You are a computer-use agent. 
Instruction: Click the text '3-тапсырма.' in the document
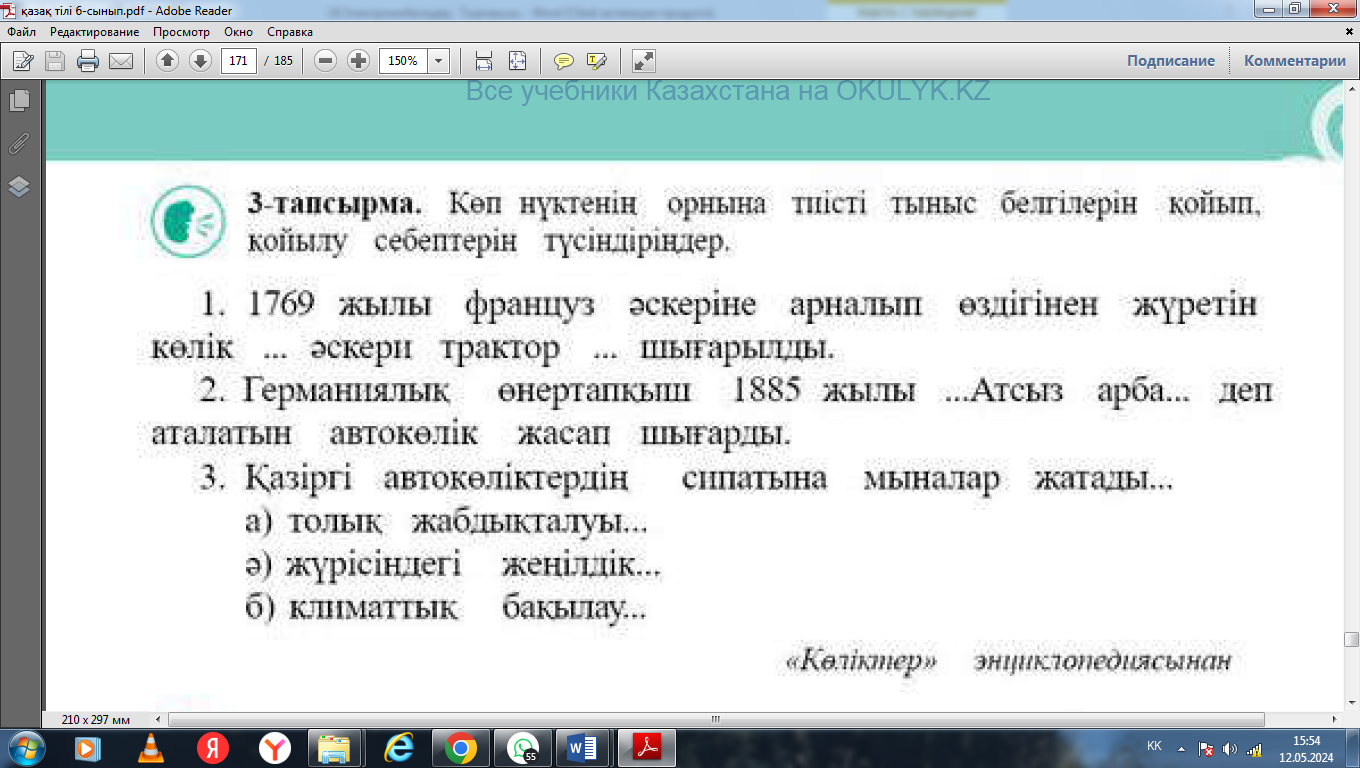coord(336,206)
